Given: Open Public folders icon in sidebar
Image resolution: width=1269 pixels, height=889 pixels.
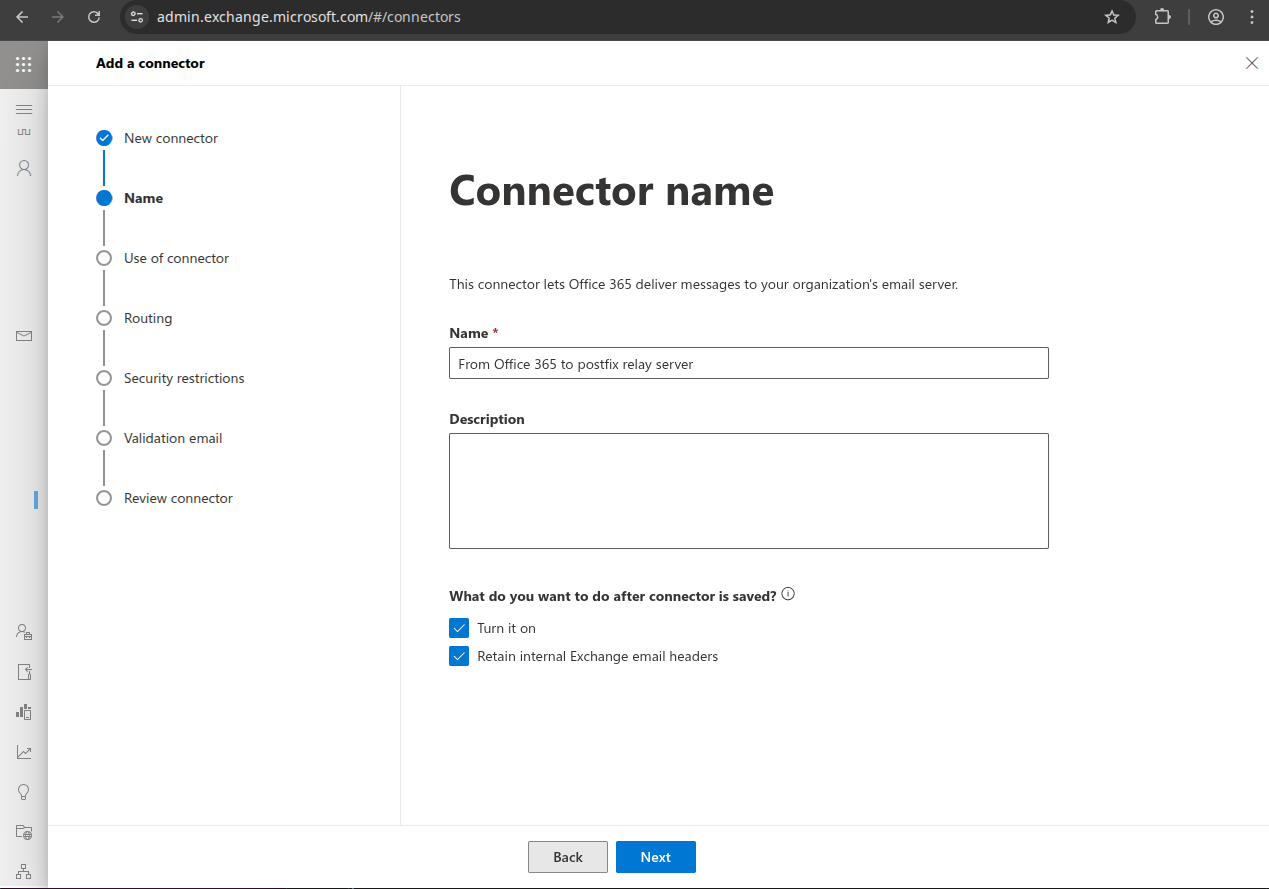Looking at the screenshot, I should tap(24, 832).
